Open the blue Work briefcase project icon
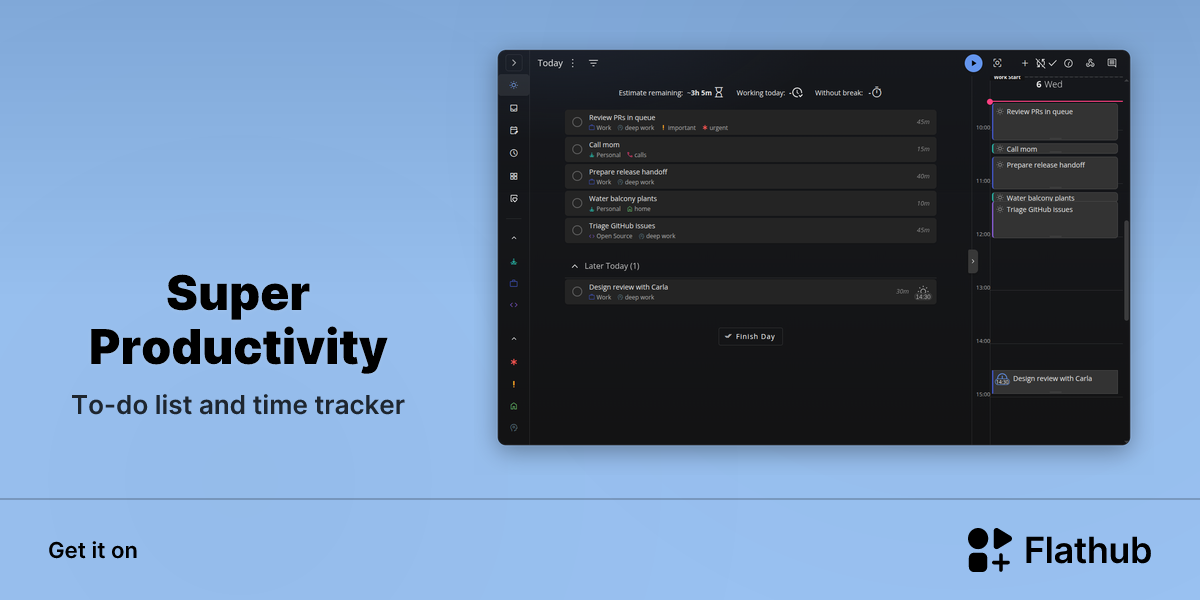 coord(514,283)
